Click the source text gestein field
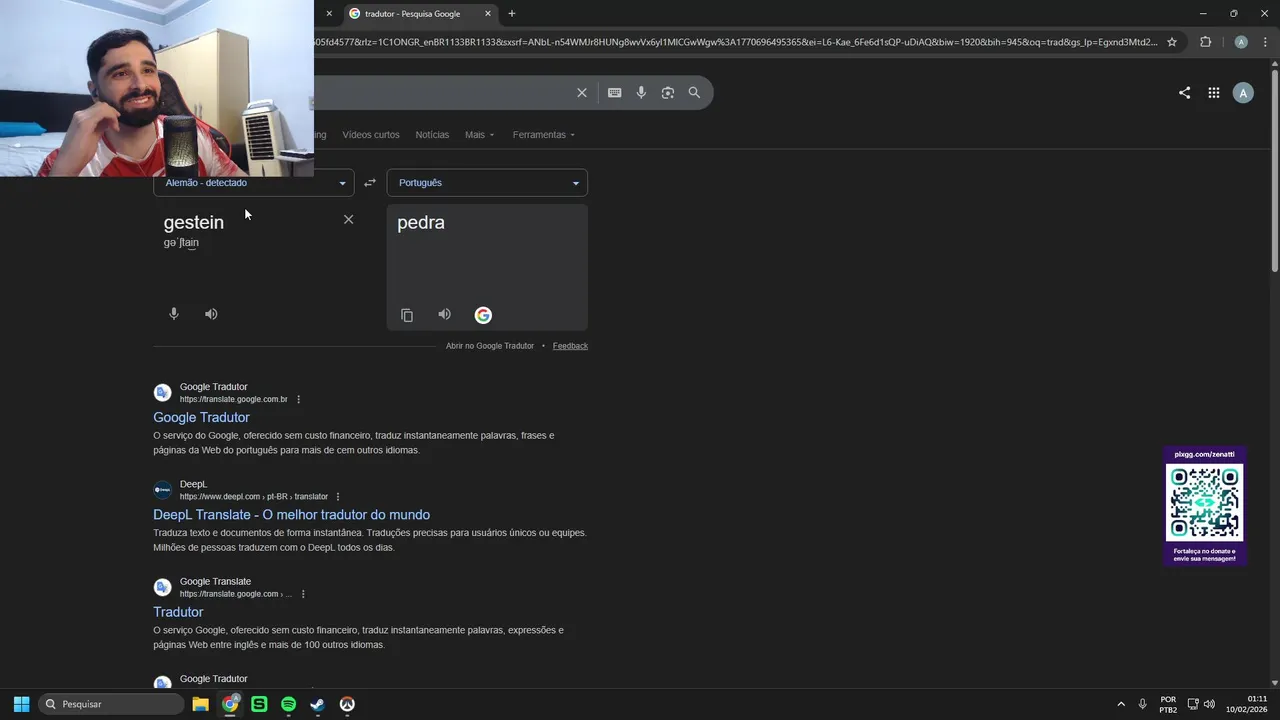Screen dimensions: 1280x720 (194, 222)
